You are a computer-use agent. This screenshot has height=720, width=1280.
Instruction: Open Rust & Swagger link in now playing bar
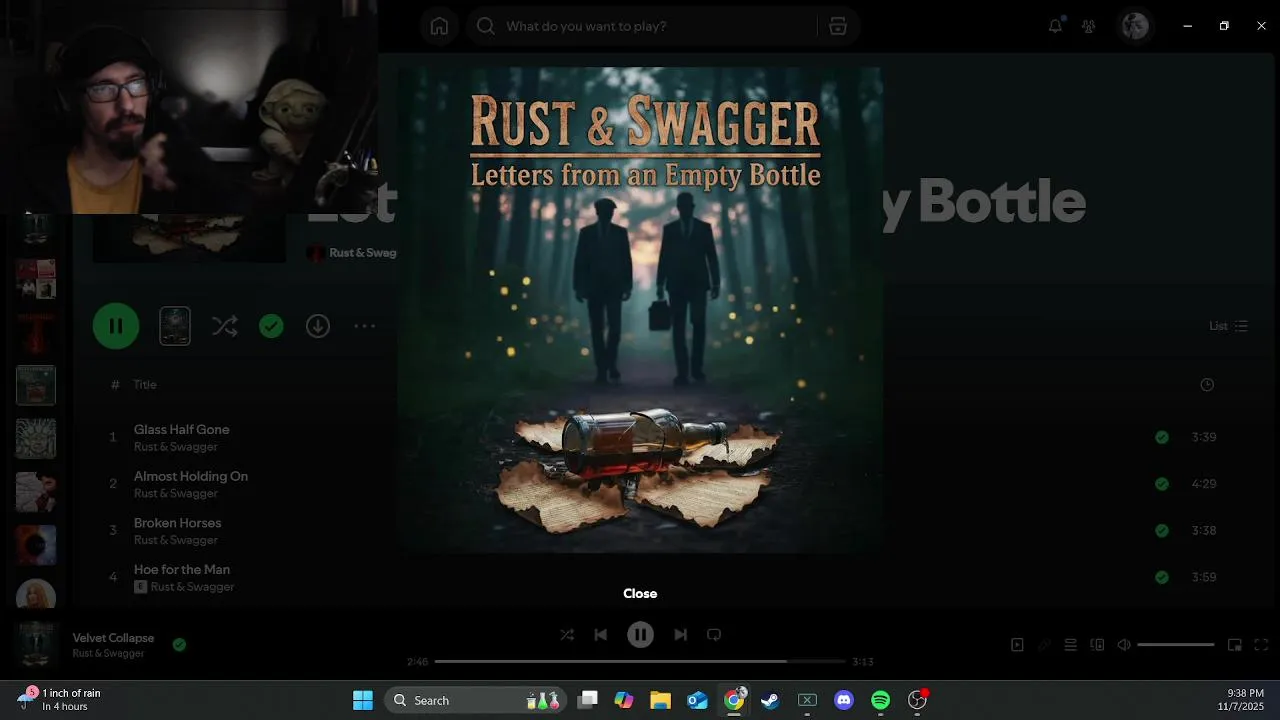pos(108,654)
